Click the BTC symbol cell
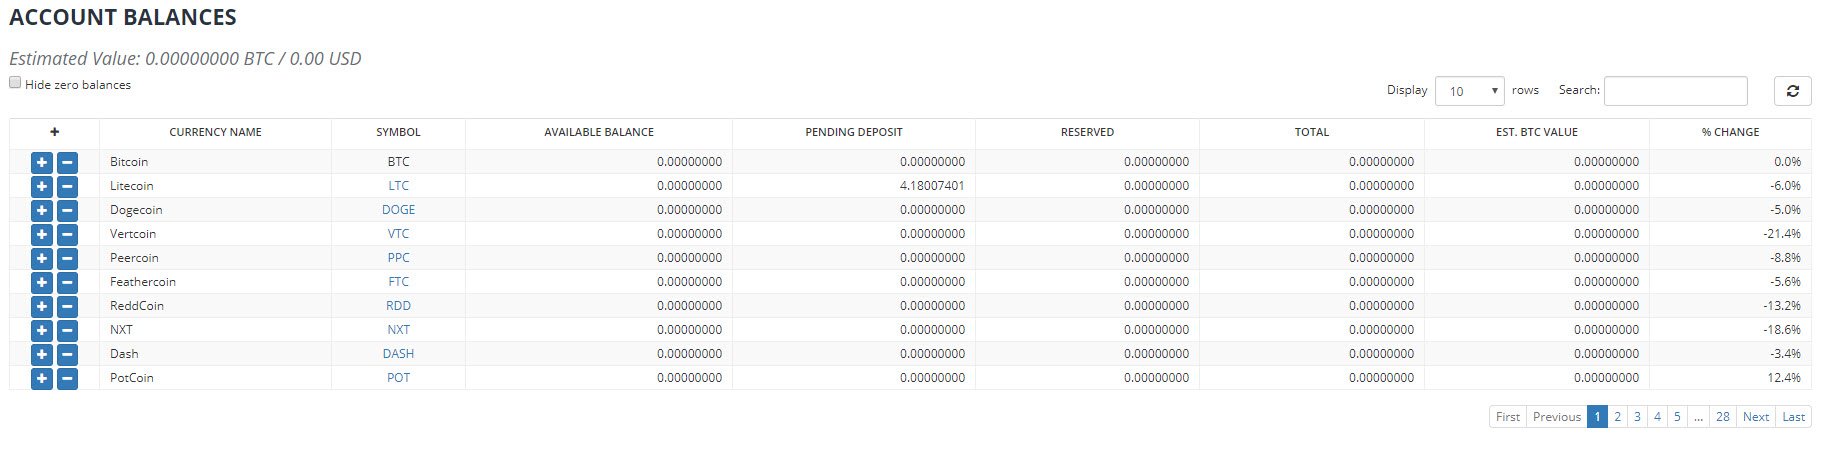 click(x=398, y=162)
